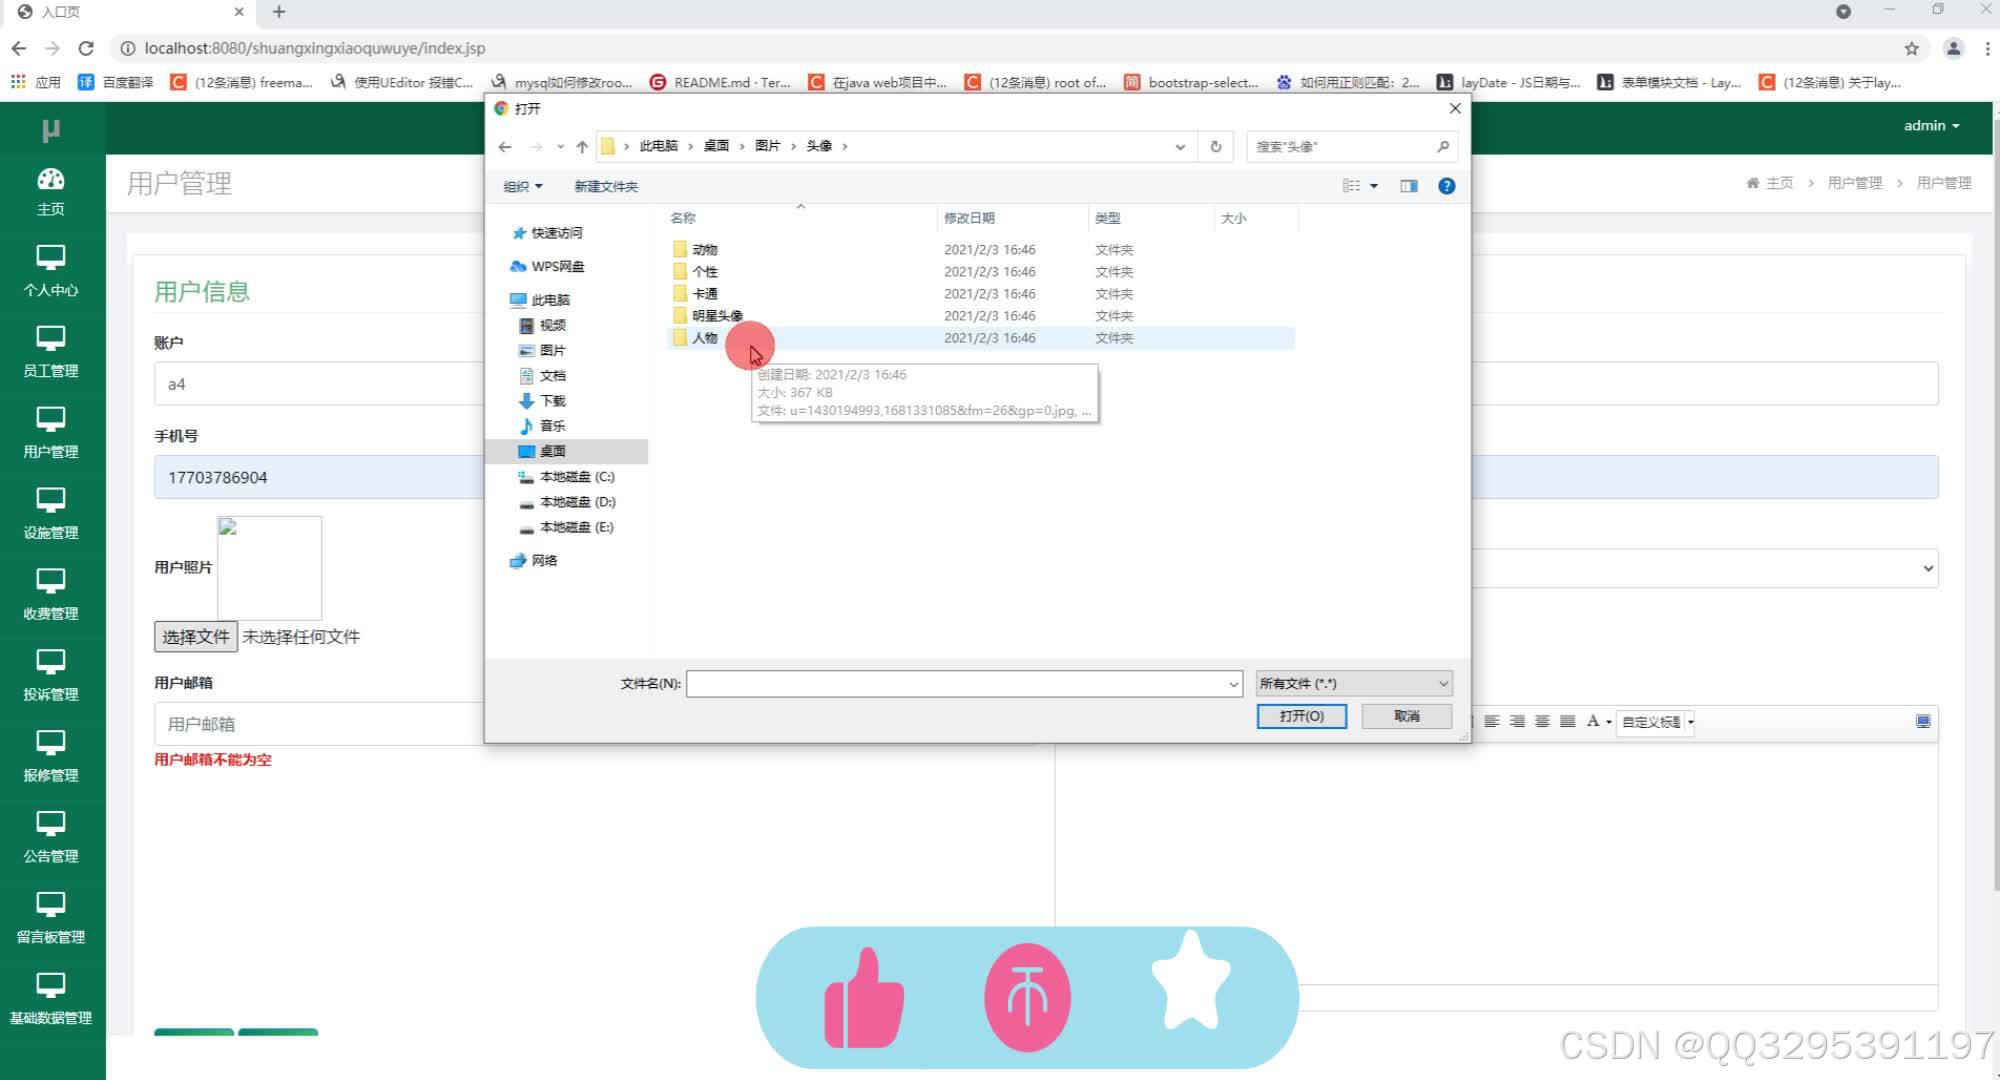Select the 个性 folder
Viewport: 2000px width, 1080px height.
pyautogui.click(x=696, y=272)
